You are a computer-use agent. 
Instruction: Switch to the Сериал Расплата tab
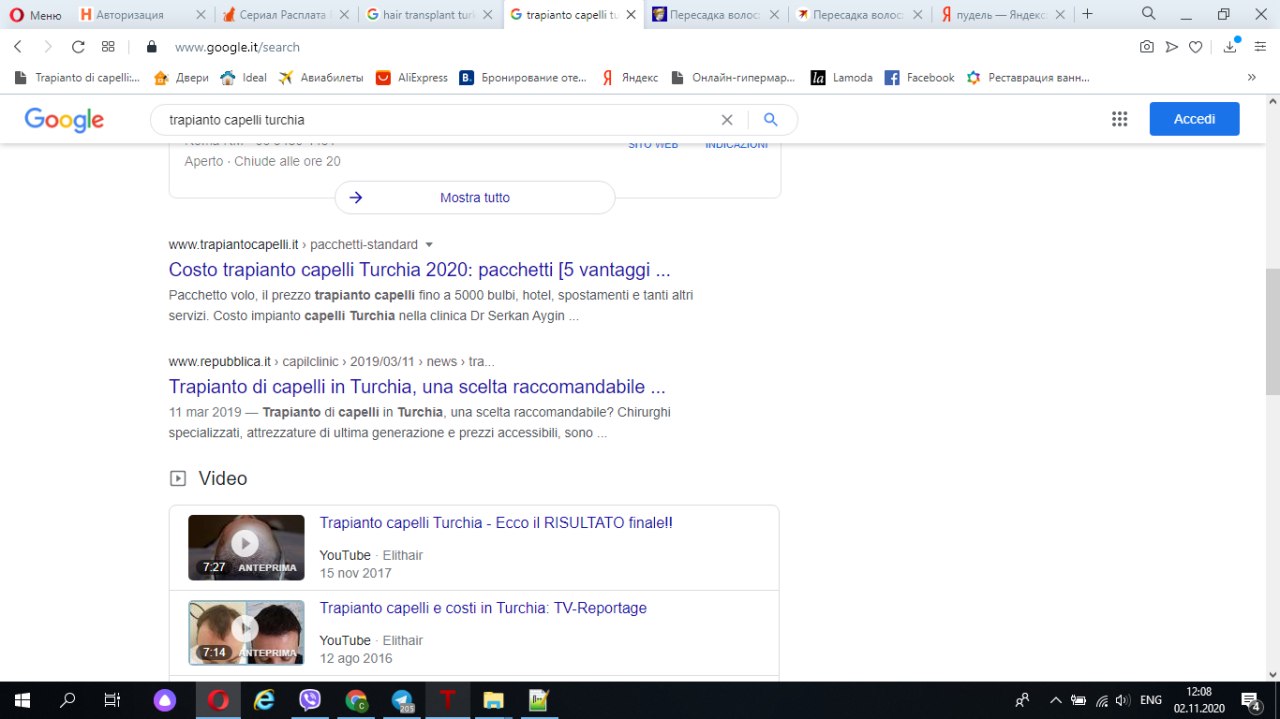coord(286,15)
